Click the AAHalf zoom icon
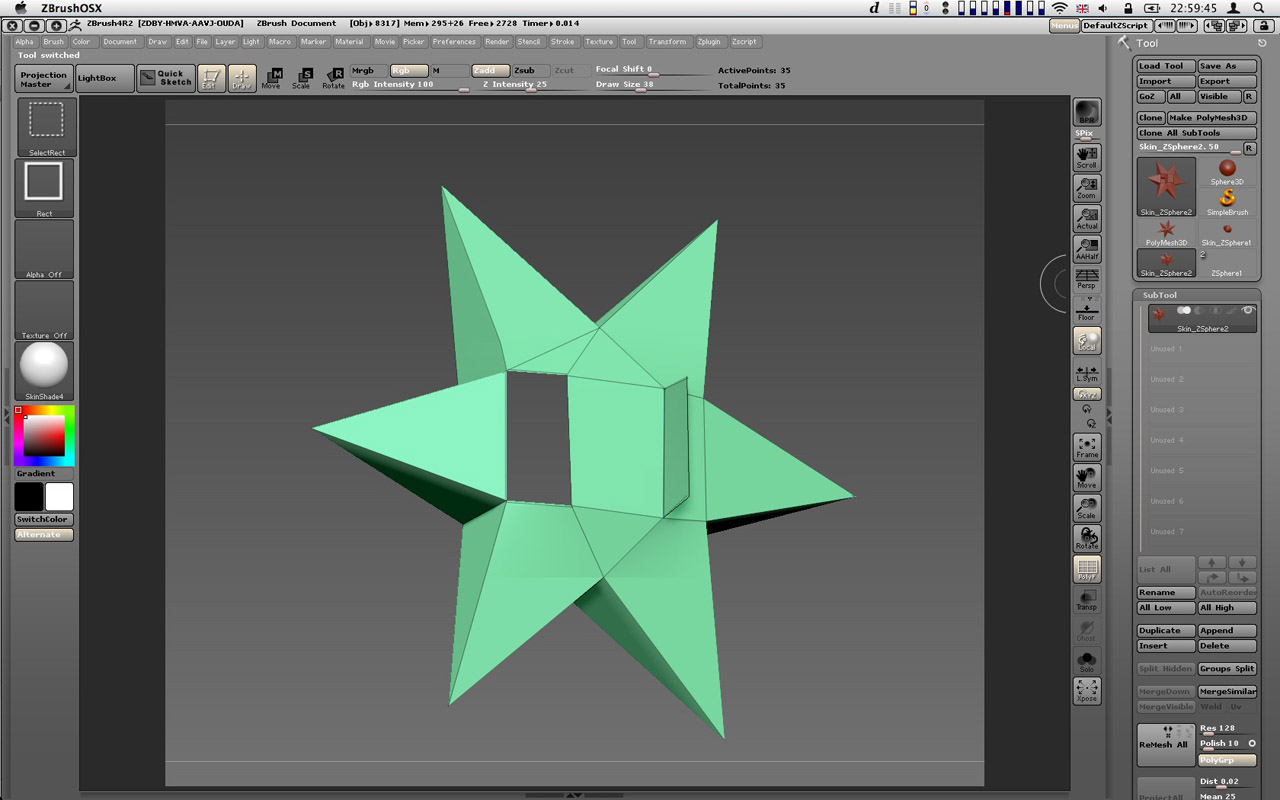 [x=1086, y=249]
